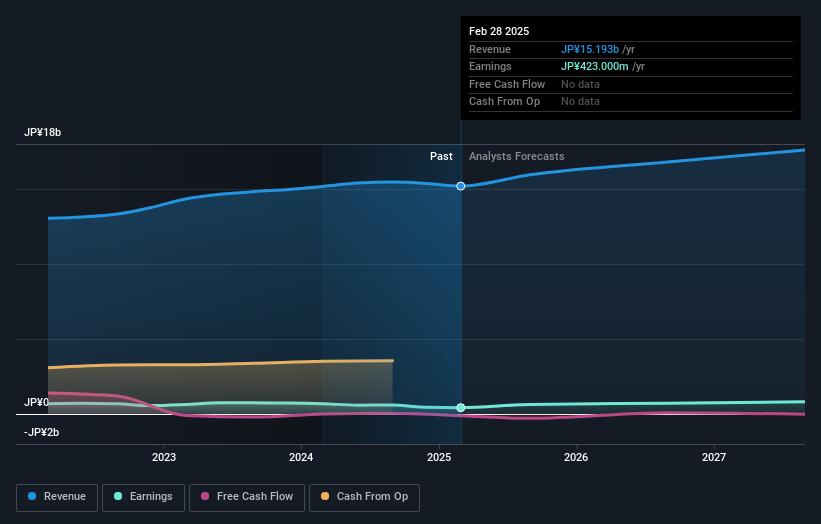821x524 pixels.
Task: Click the Revenue tooltip row label
Action: pos(490,49)
